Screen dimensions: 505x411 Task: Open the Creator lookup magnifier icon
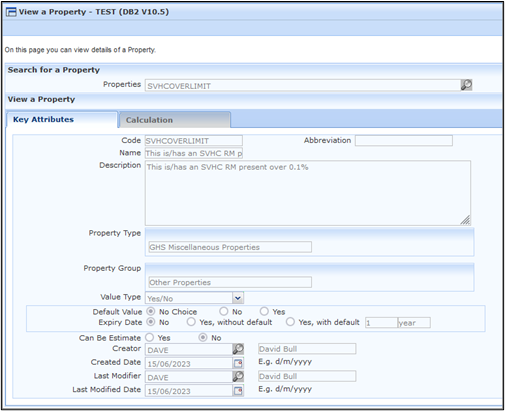coord(238,349)
